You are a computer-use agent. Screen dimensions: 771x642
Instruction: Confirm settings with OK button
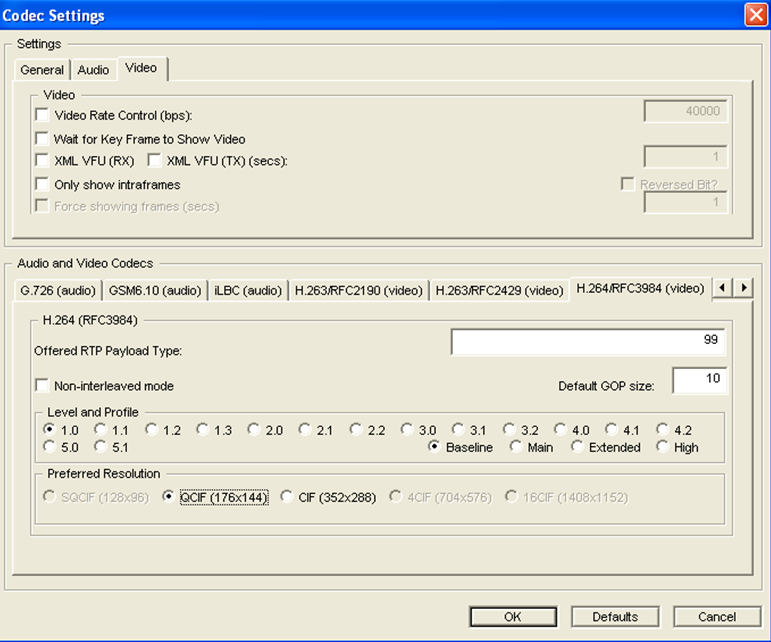pyautogui.click(x=513, y=616)
